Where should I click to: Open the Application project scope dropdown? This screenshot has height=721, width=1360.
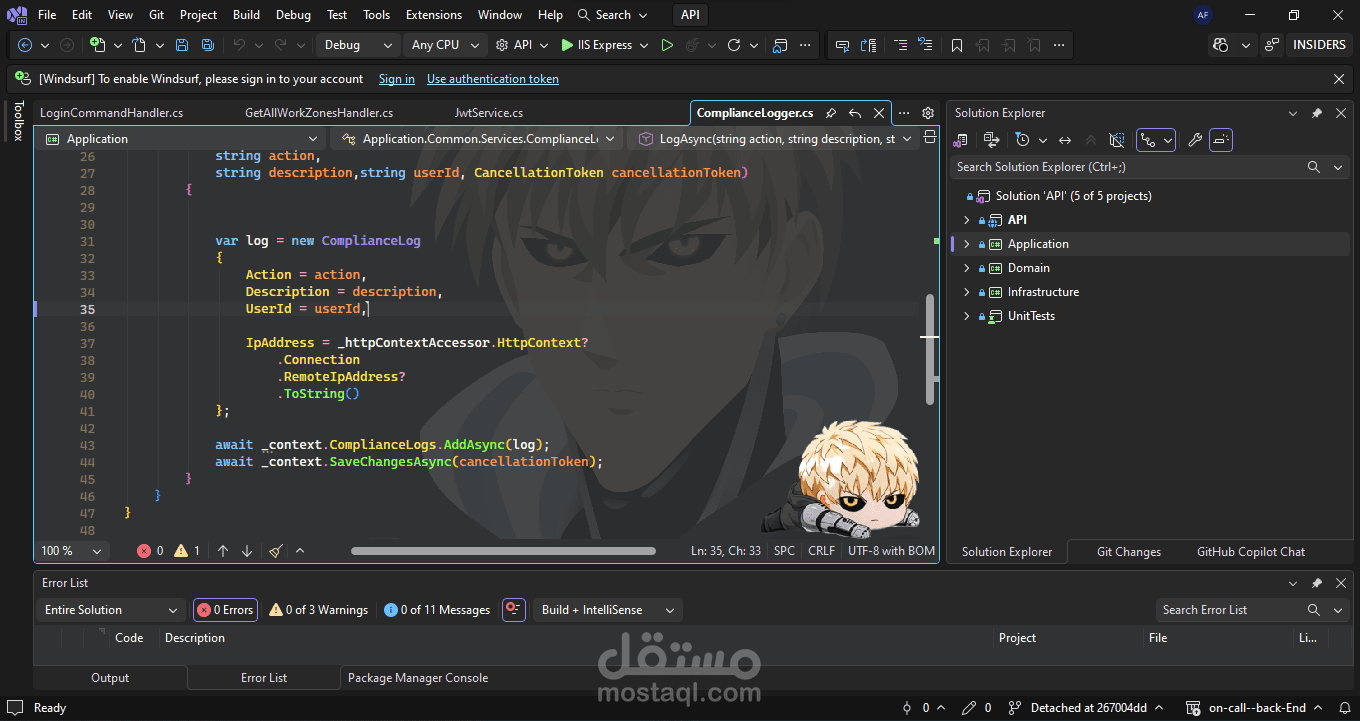(x=181, y=139)
